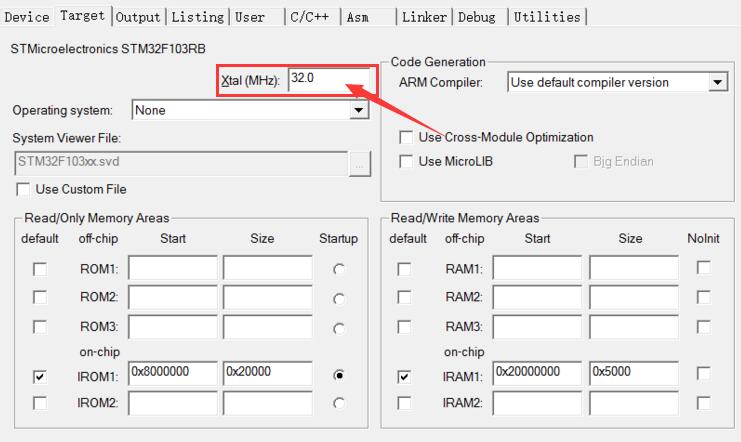This screenshot has width=741, height=442.
Task: Uncheck the IRAM1 default checkbox
Action: click(404, 376)
